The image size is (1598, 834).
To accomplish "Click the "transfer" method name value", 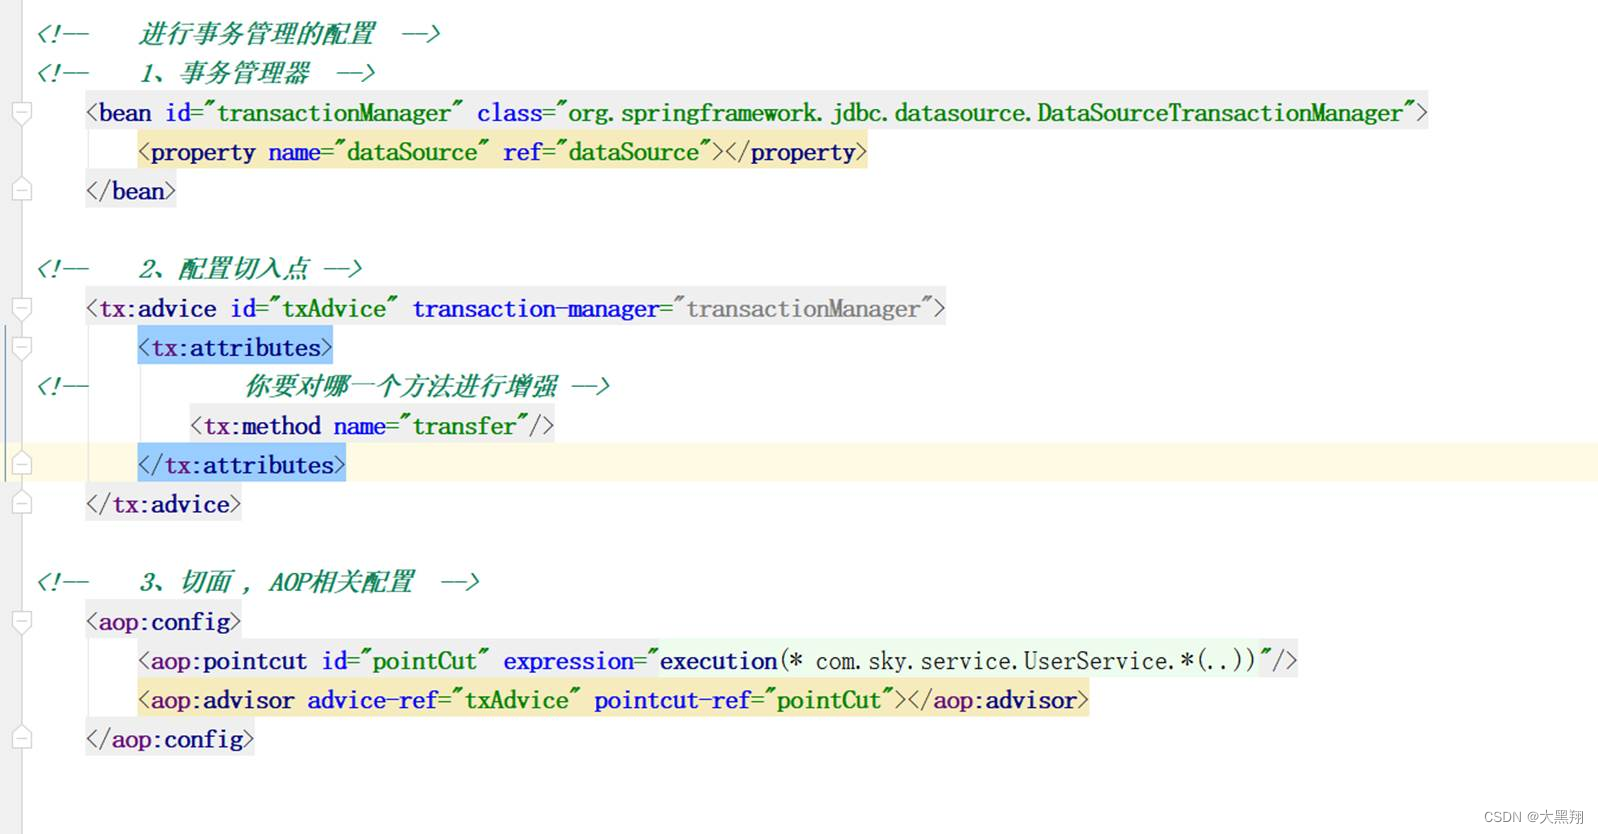I will 464,426.
